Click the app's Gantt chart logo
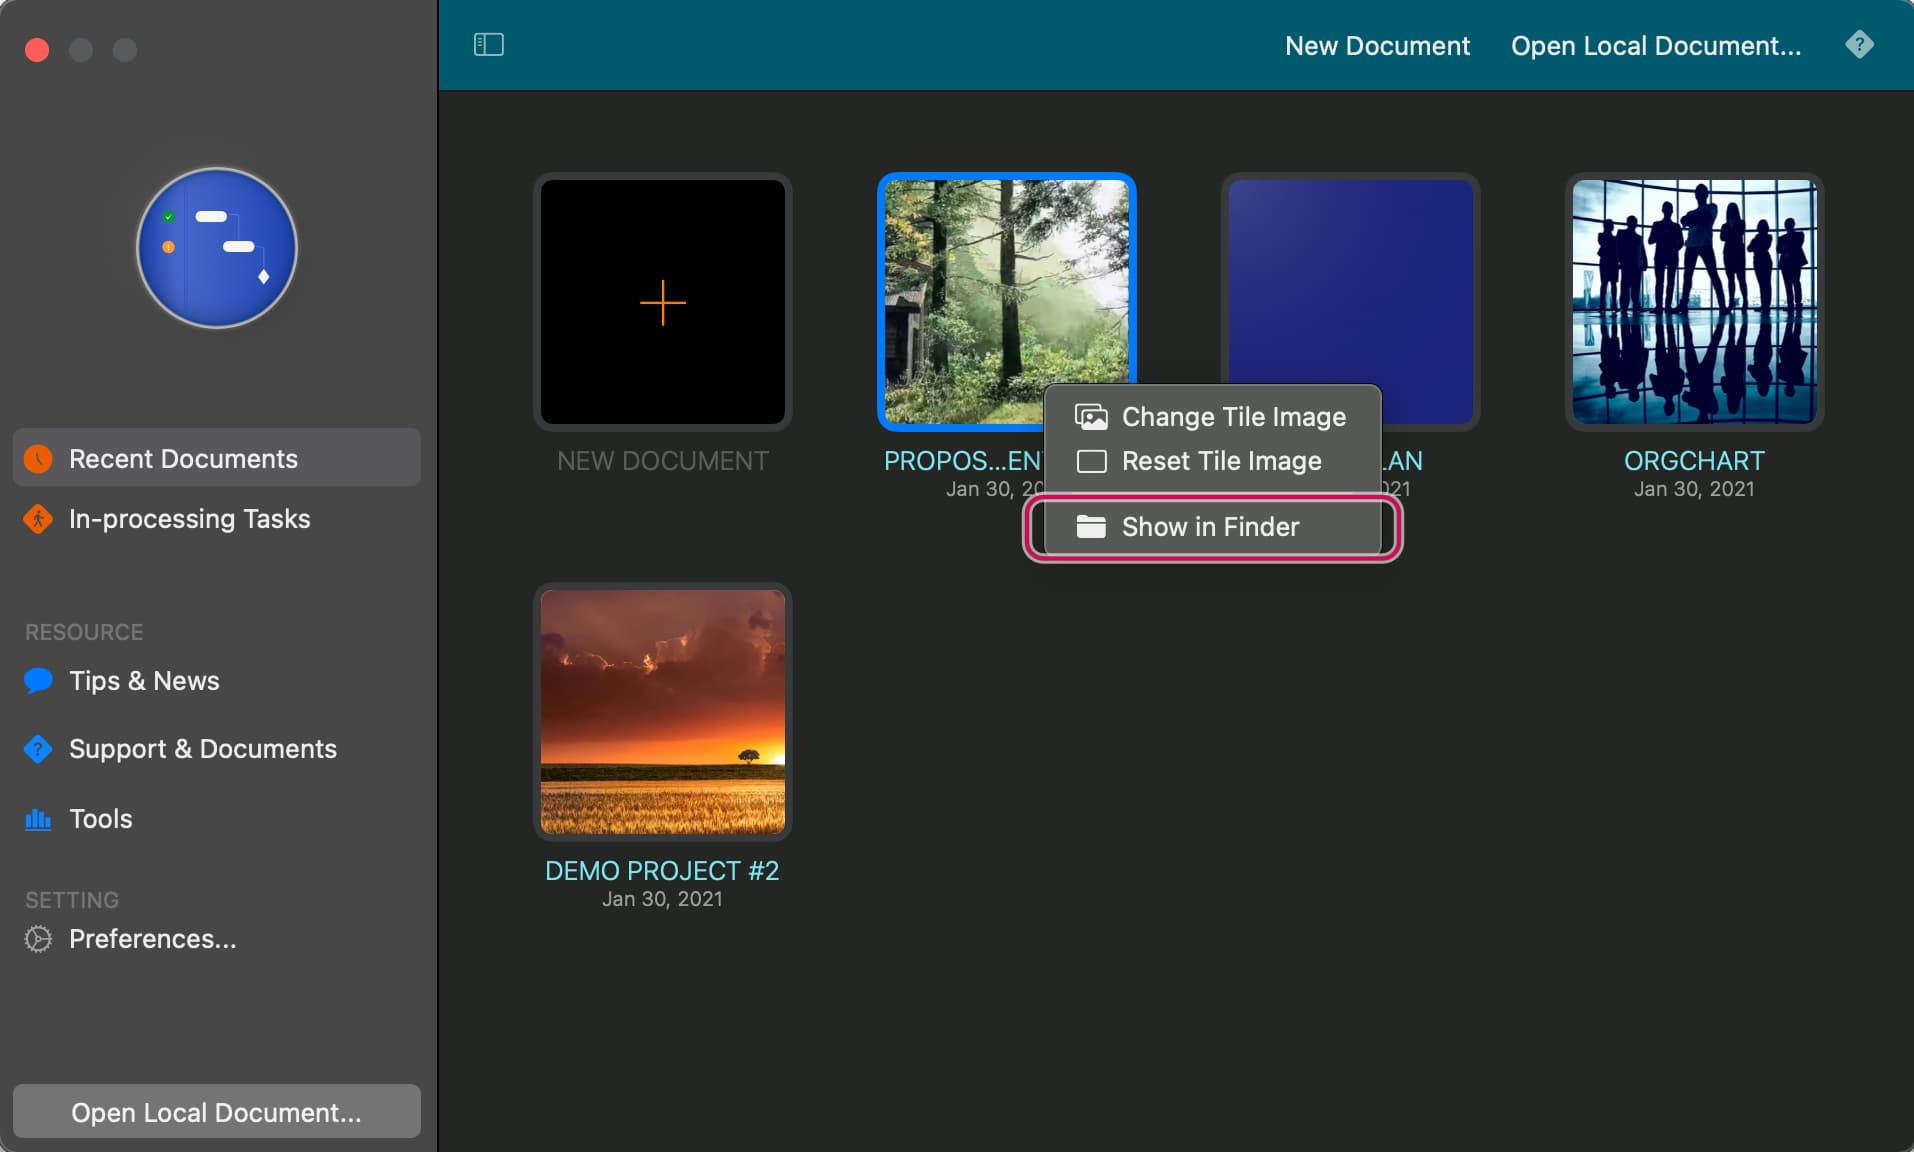This screenshot has height=1152, width=1914. pyautogui.click(x=217, y=248)
